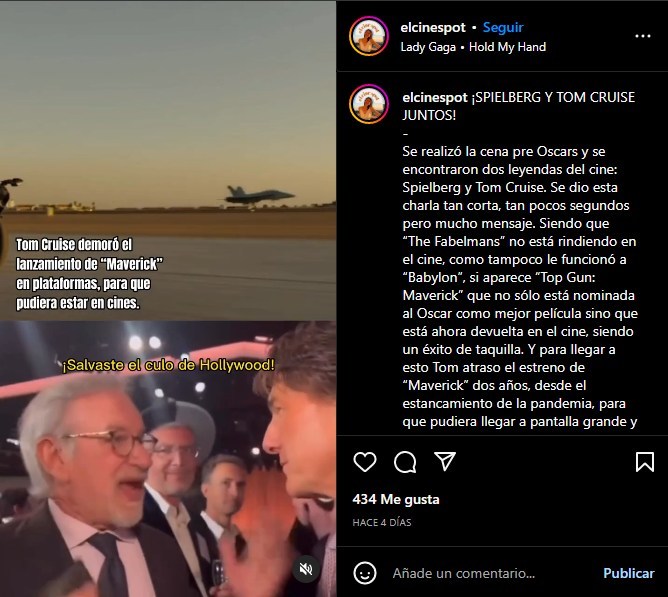Open the three-dot more options menu
This screenshot has height=597, width=668.
click(x=643, y=36)
